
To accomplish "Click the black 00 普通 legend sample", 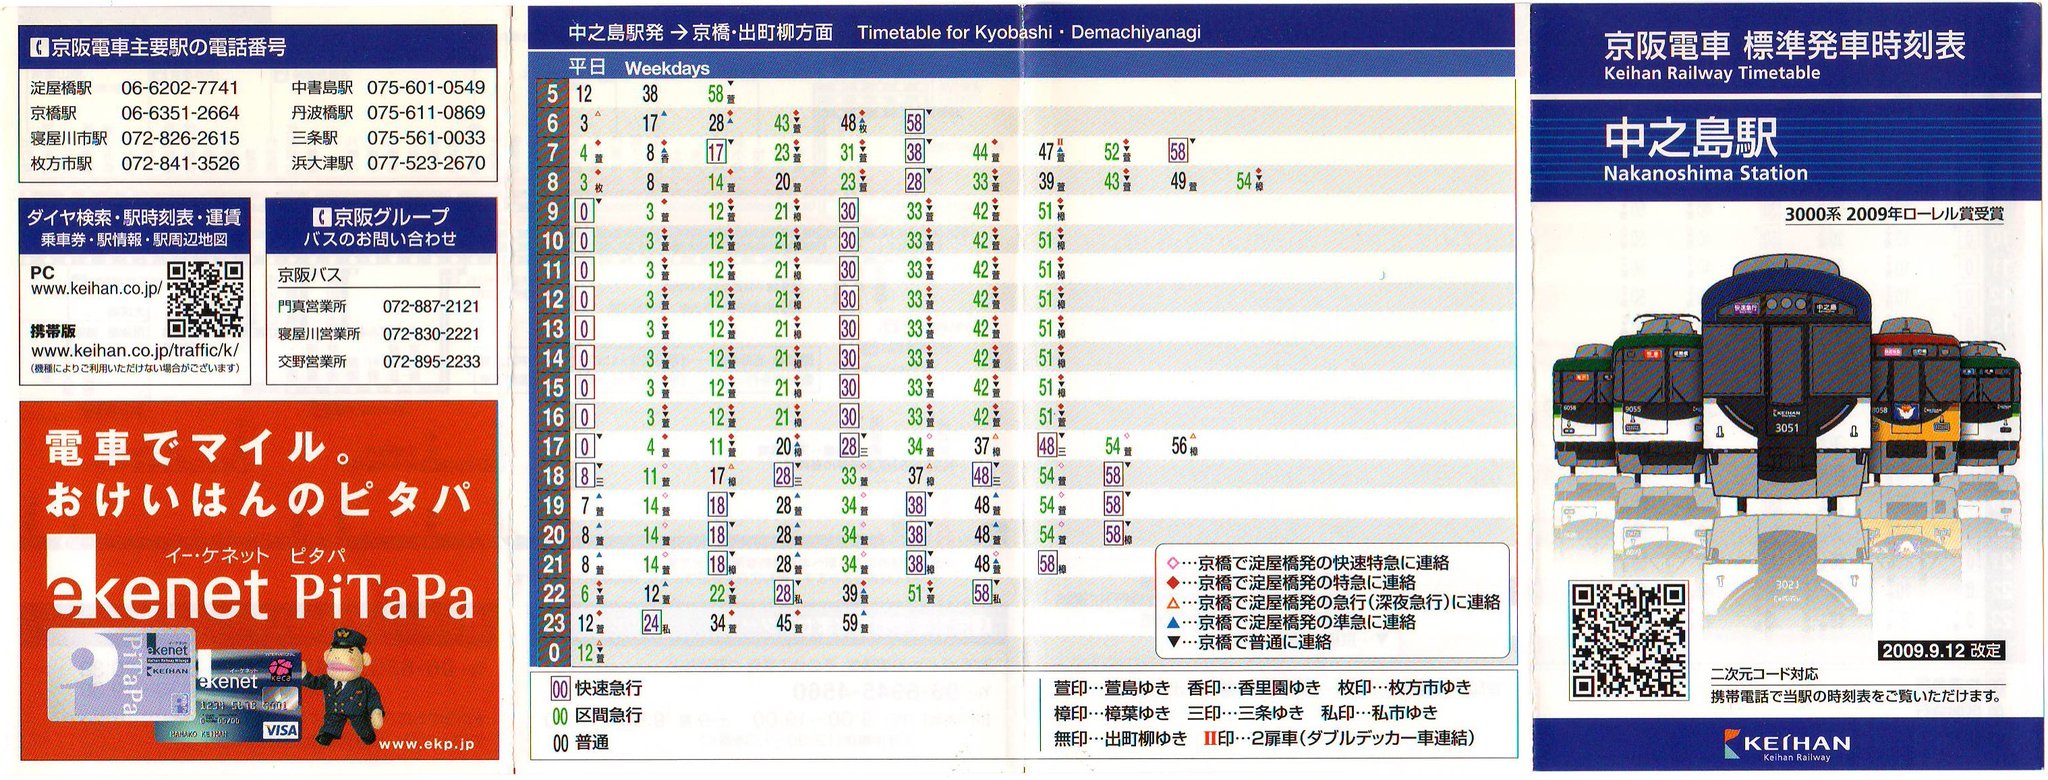I will pyautogui.click(x=560, y=743).
